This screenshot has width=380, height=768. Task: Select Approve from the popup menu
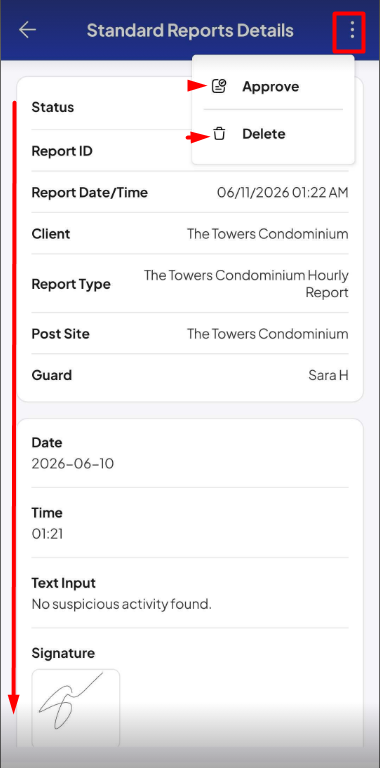tap(270, 87)
